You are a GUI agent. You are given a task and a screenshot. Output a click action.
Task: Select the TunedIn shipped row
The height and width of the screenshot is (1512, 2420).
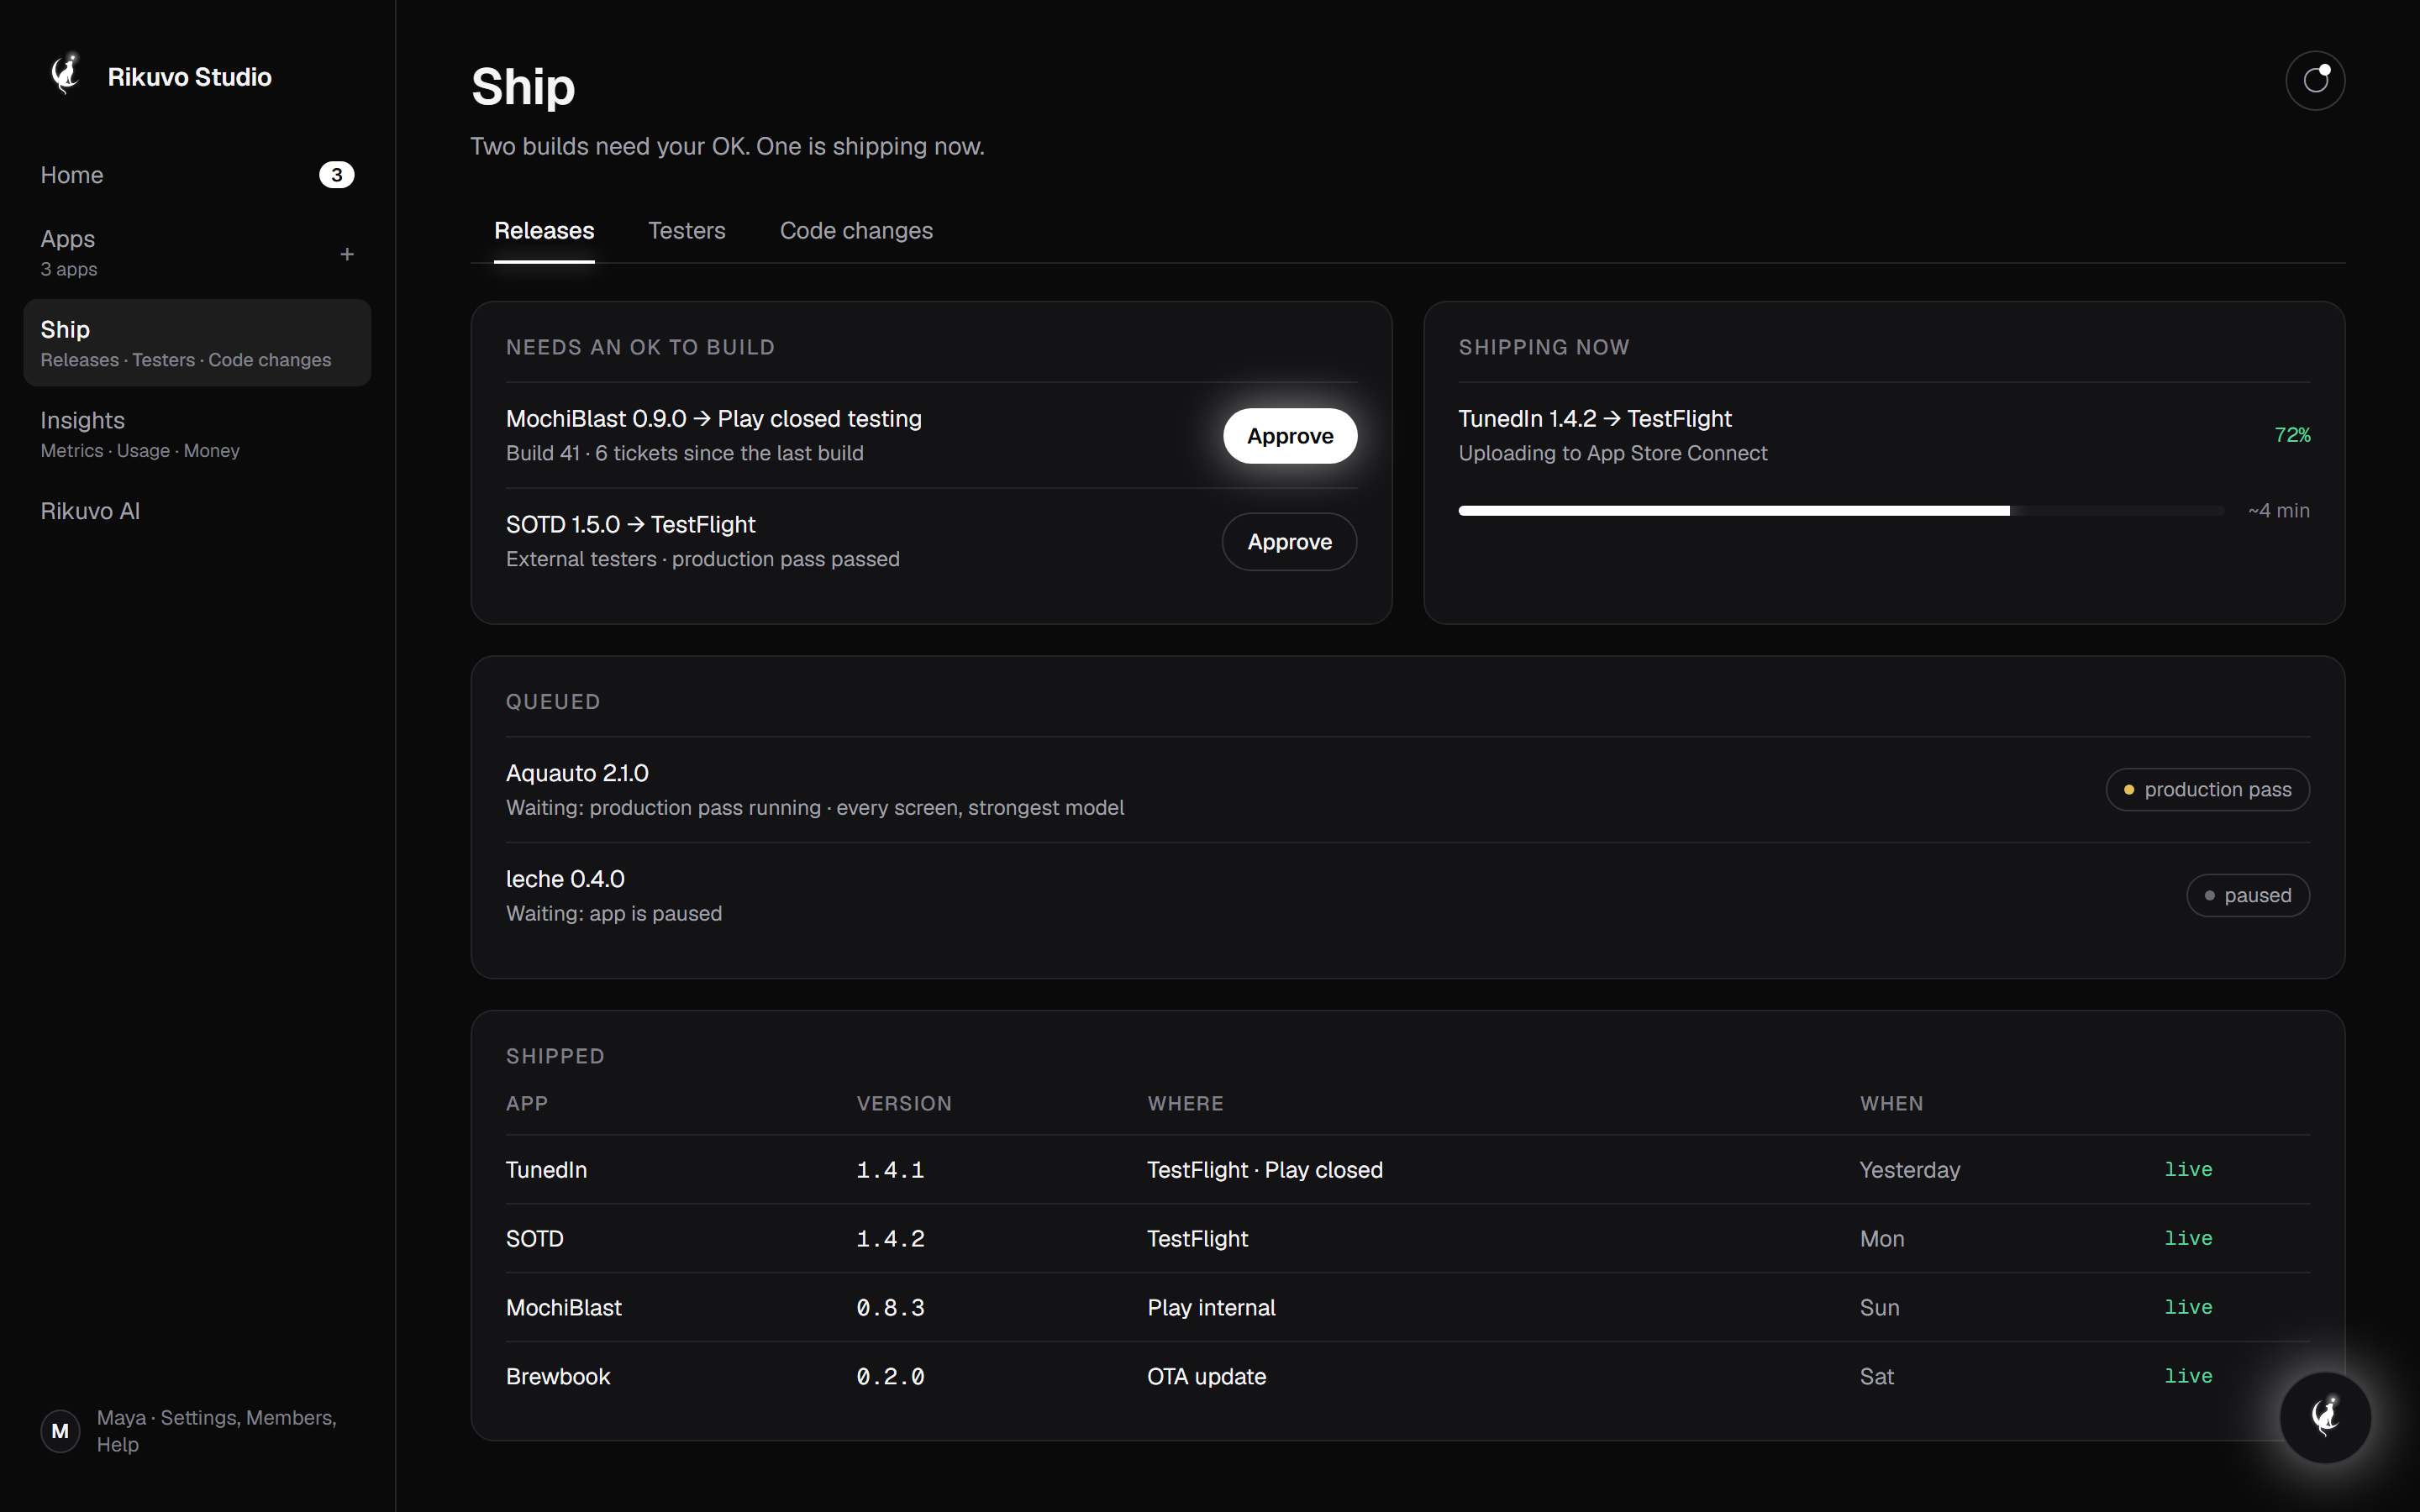click(x=1408, y=1170)
